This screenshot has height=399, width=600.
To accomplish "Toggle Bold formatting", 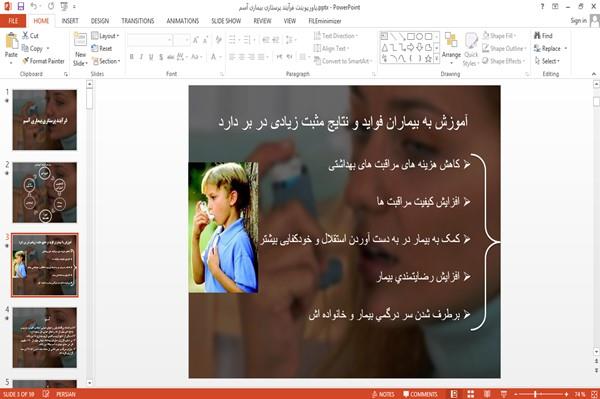I will (x=132, y=57).
